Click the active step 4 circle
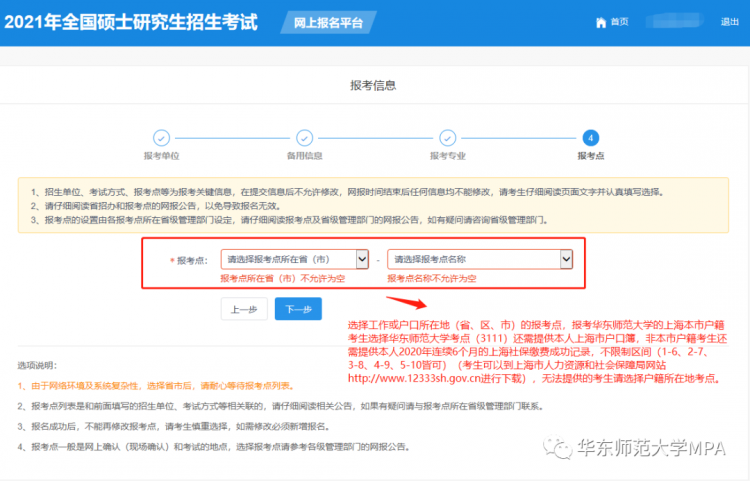The image size is (750, 481). coord(590,138)
